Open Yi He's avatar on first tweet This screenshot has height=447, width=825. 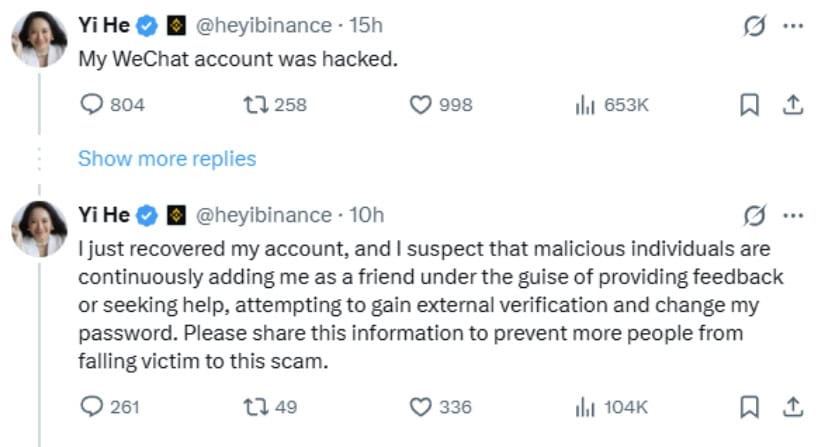[39, 41]
